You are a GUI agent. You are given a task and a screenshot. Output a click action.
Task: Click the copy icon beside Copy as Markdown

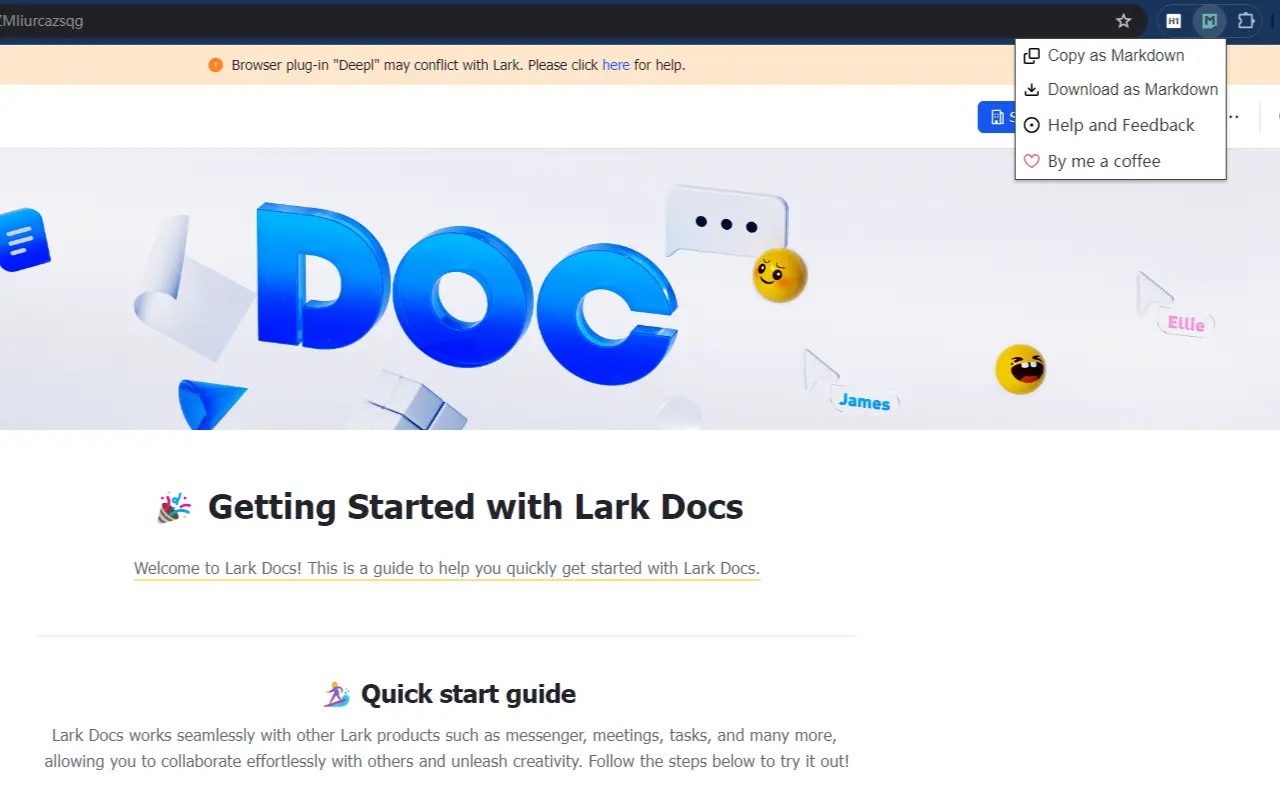click(1031, 55)
